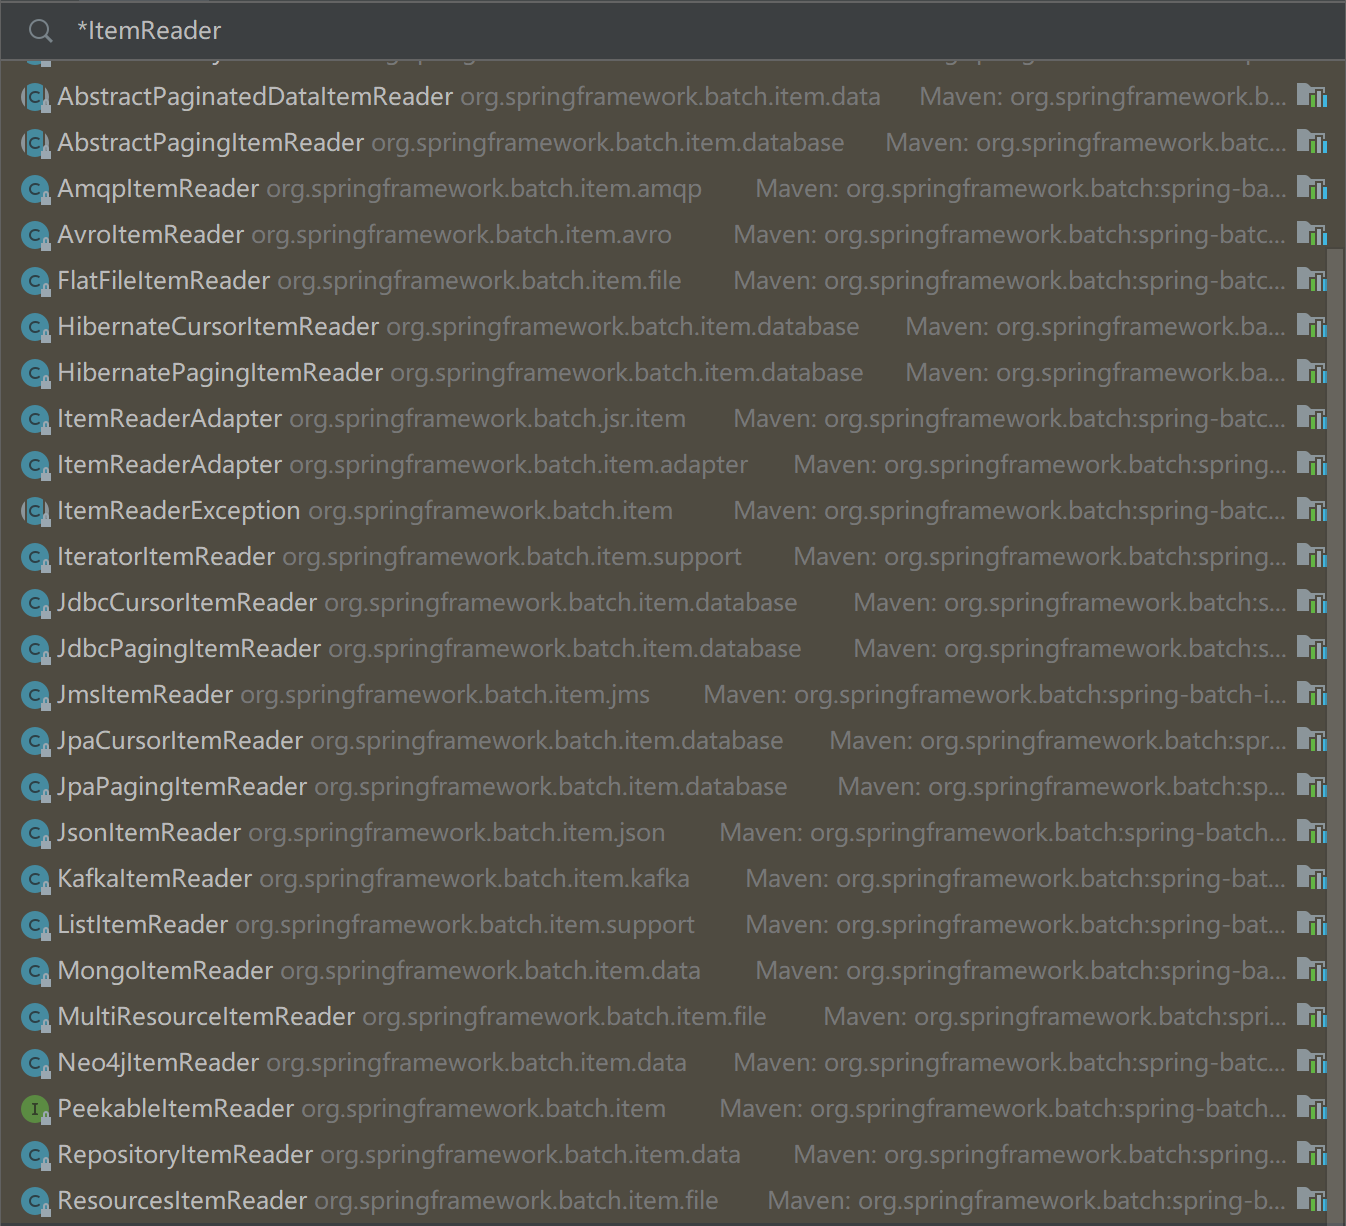Select JdbcCursorItemReader from results

pos(187,603)
